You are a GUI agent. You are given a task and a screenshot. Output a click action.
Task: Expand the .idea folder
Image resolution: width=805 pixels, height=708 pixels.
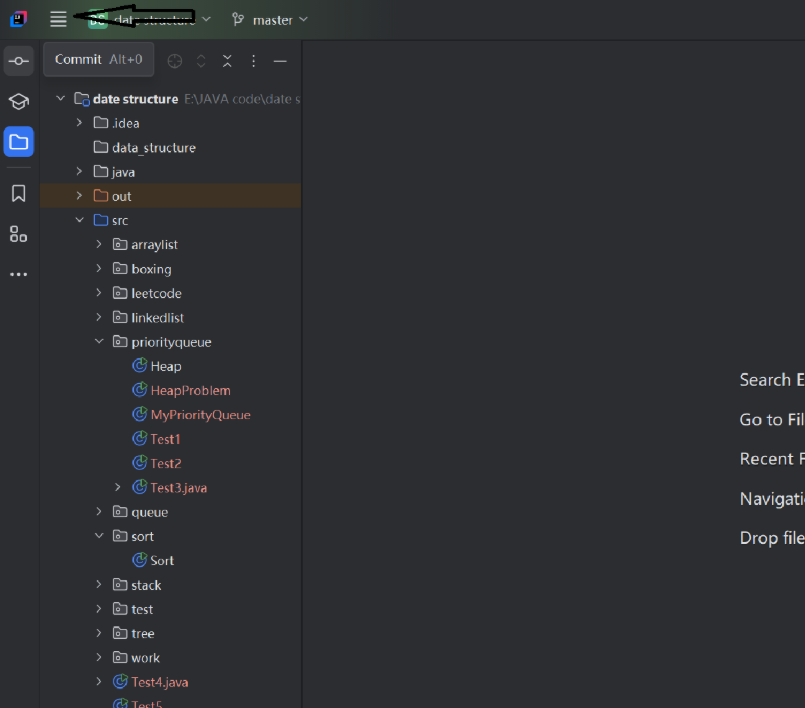[80, 123]
